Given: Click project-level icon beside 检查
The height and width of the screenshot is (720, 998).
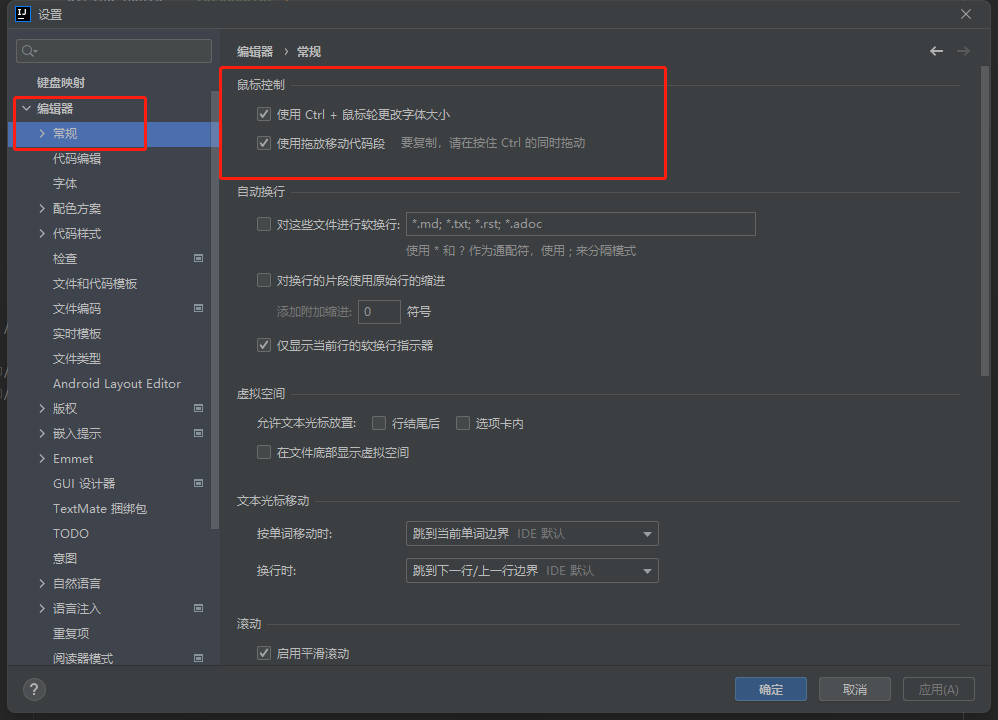Looking at the screenshot, I should [x=198, y=258].
